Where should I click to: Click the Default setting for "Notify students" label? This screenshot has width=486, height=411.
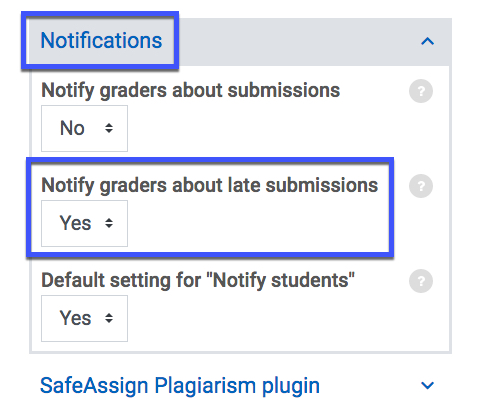pos(198,281)
